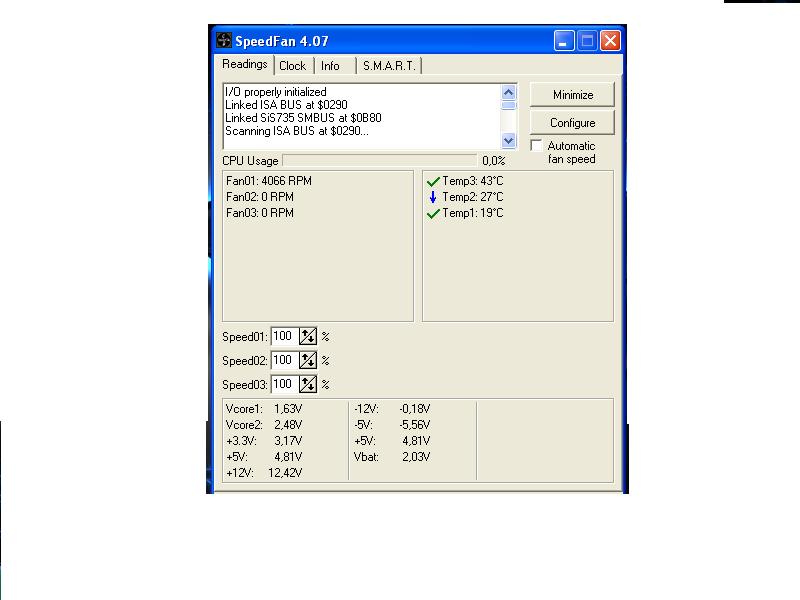Click Vcore1 1,63V voltage reading
Viewport: 800px width, 600px height.
pyautogui.click(x=264, y=409)
